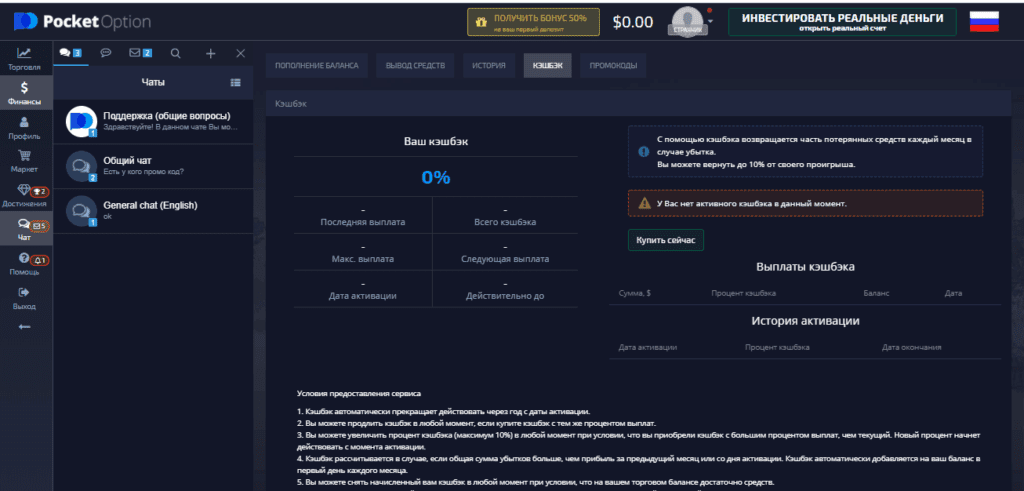Collapse the left sidebar with arrow

(x=24, y=326)
